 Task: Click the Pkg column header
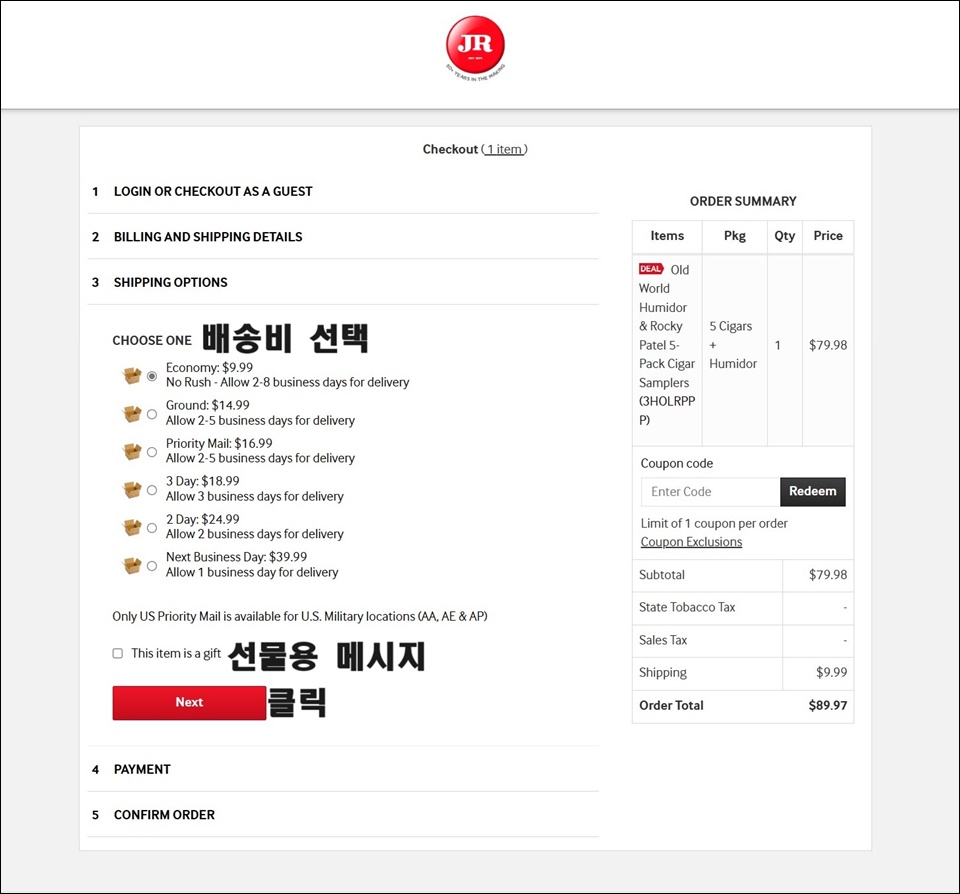pyautogui.click(x=735, y=236)
